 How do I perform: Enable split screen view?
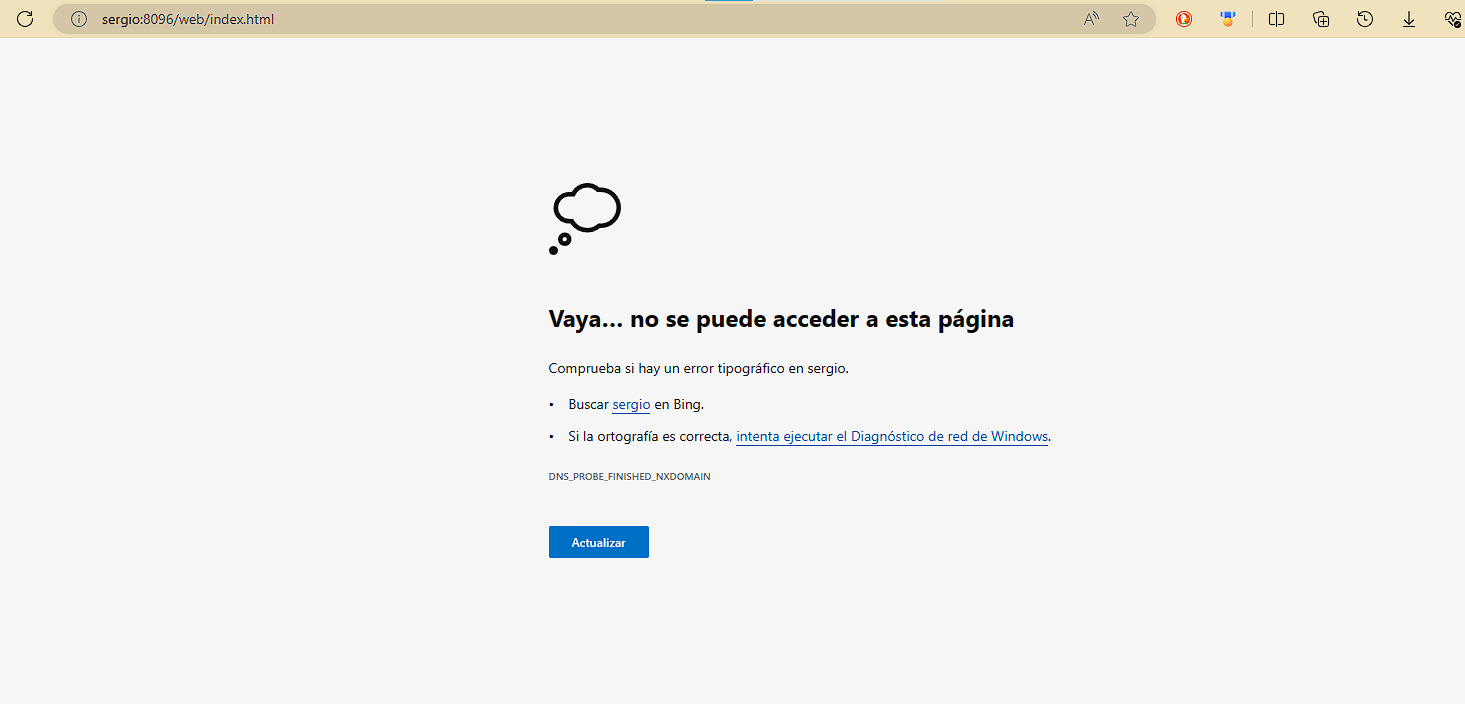1276,19
